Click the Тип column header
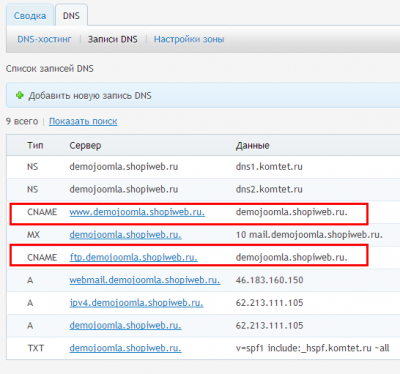Screen dimensions: 400x374 click(35, 145)
